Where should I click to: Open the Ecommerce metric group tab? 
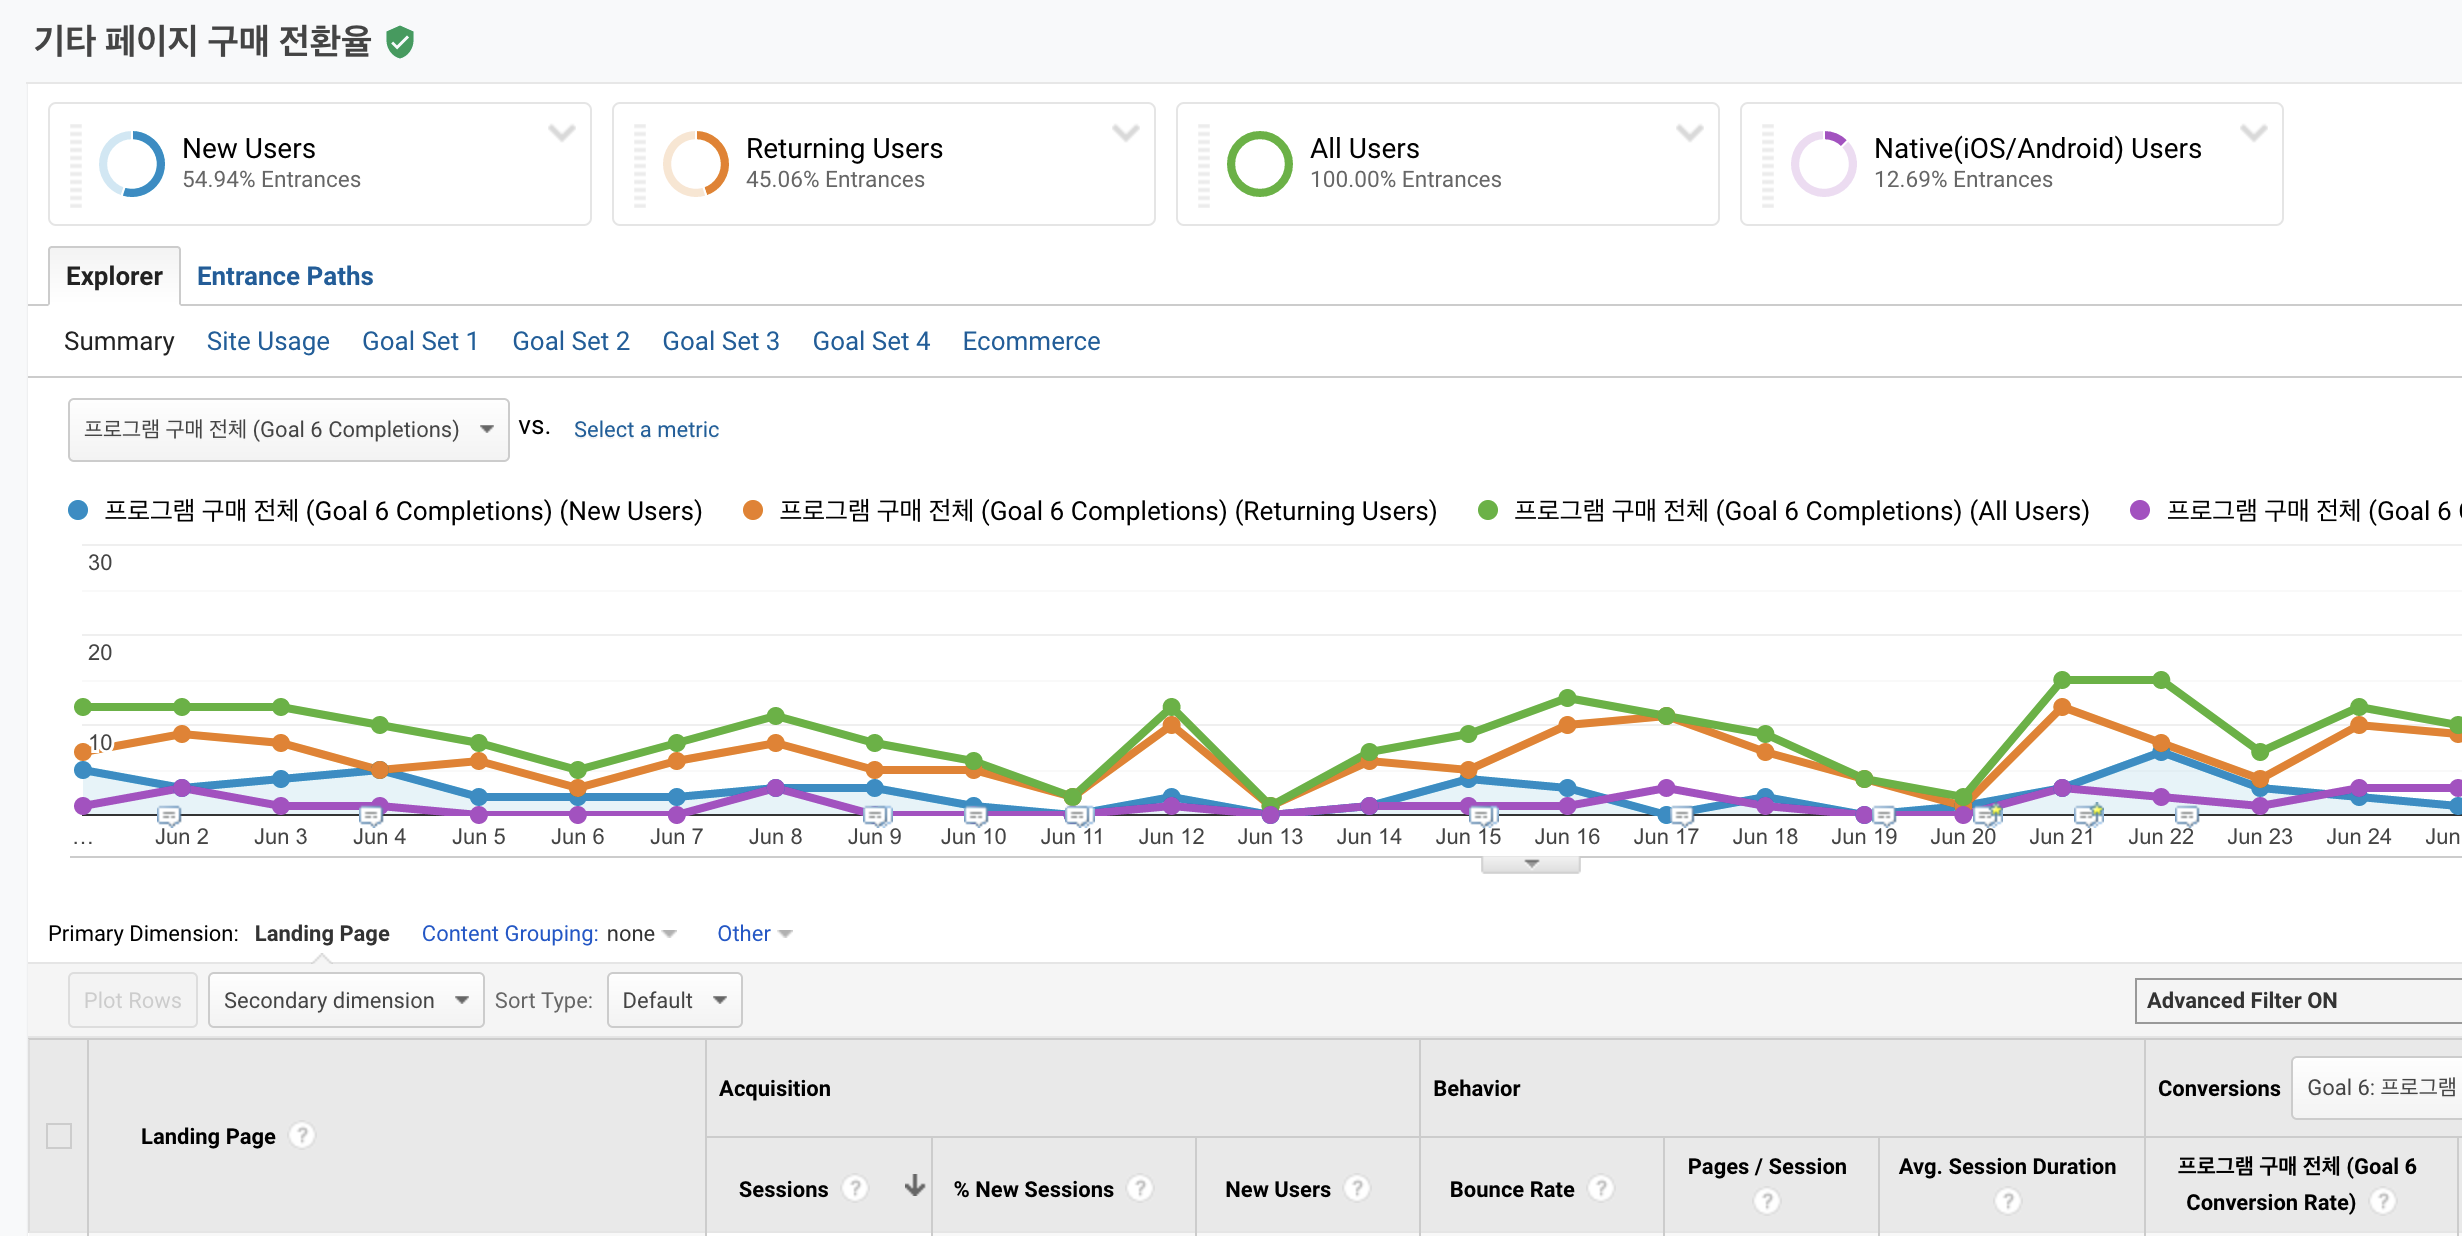coord(1031,341)
